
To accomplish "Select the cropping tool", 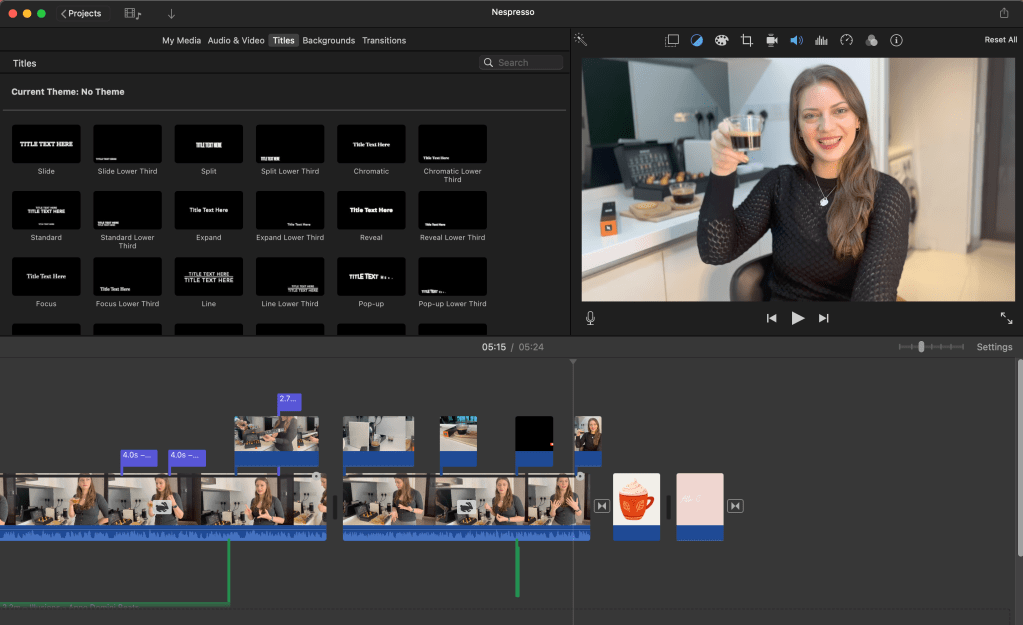I will tap(746, 40).
